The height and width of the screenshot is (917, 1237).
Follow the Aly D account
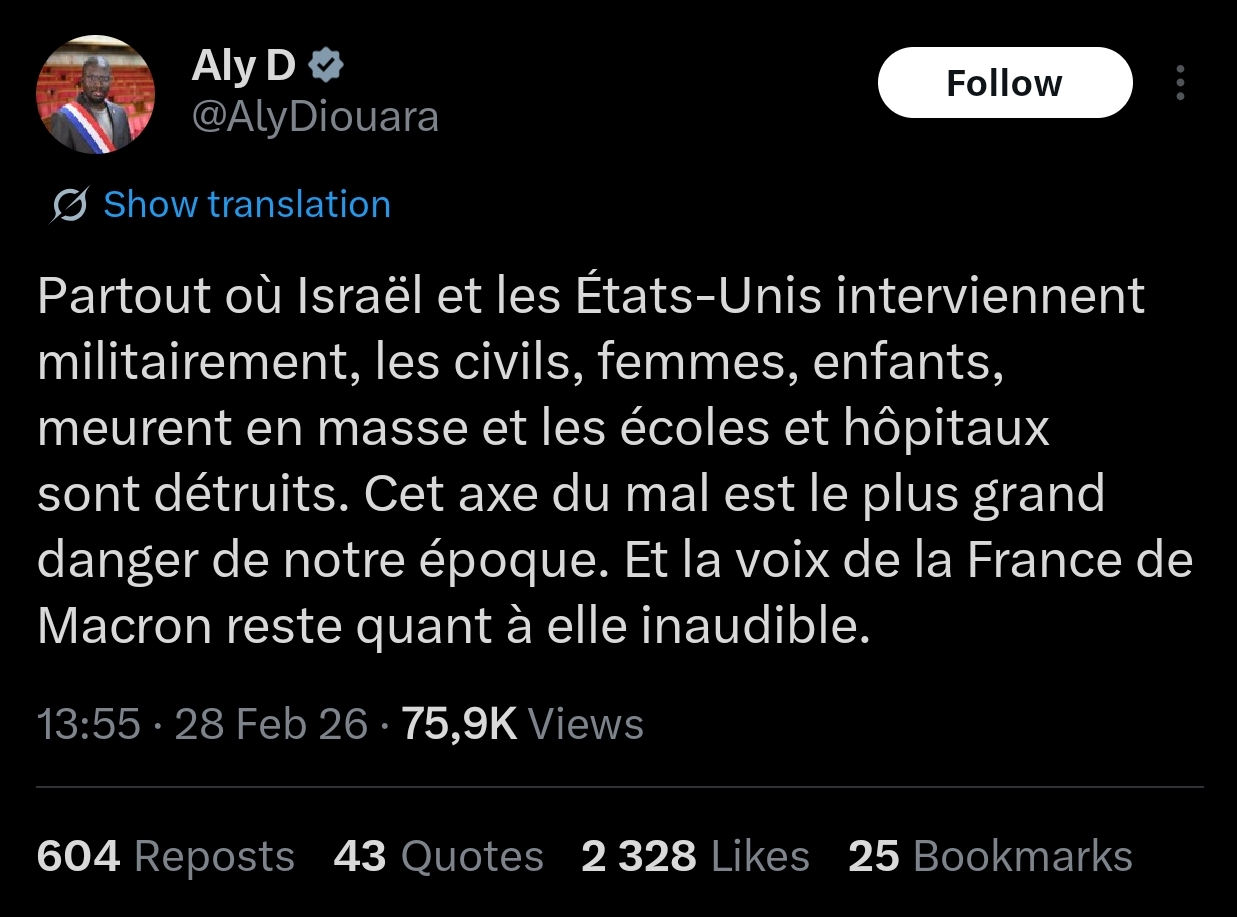(1004, 83)
